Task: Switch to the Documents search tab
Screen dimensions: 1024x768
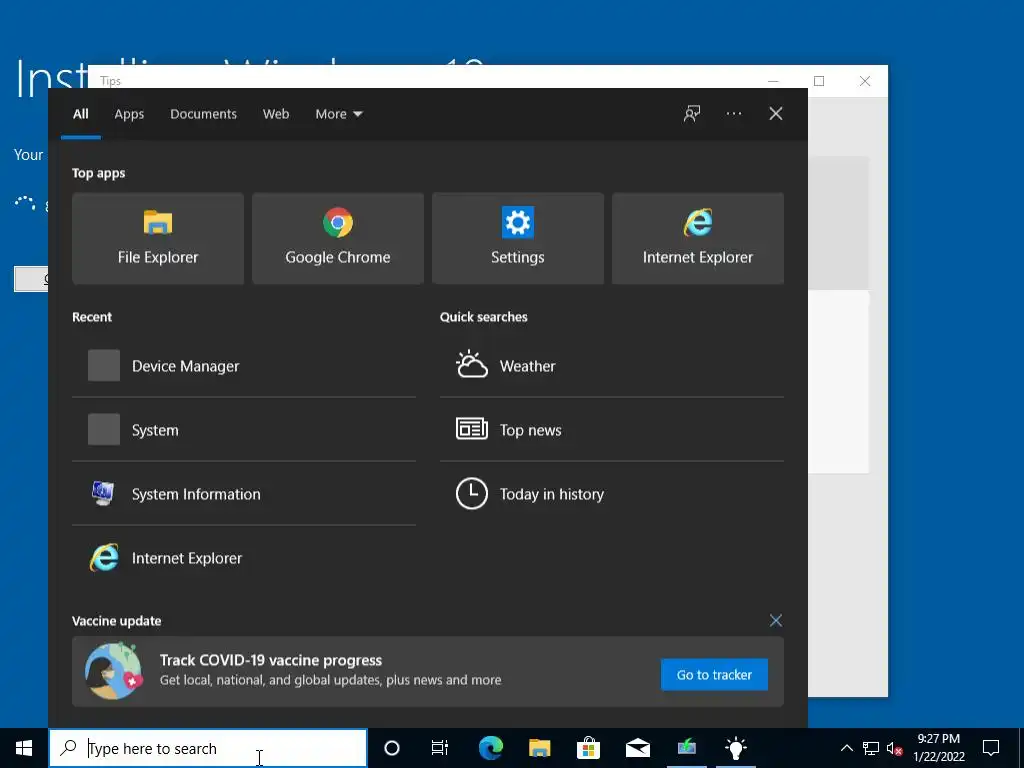Action: [x=203, y=114]
